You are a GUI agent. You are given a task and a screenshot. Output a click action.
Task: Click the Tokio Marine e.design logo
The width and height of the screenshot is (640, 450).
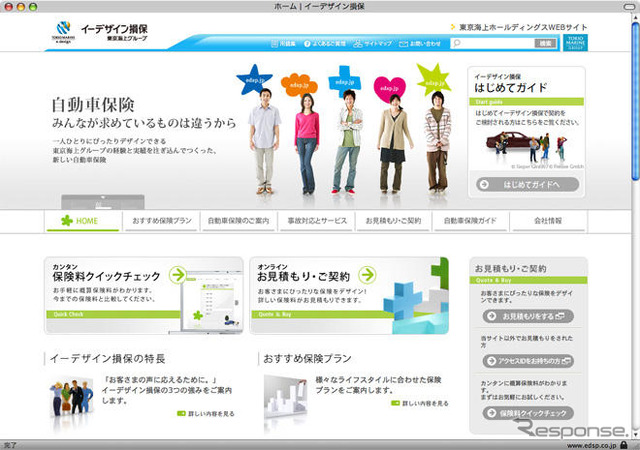(63, 32)
